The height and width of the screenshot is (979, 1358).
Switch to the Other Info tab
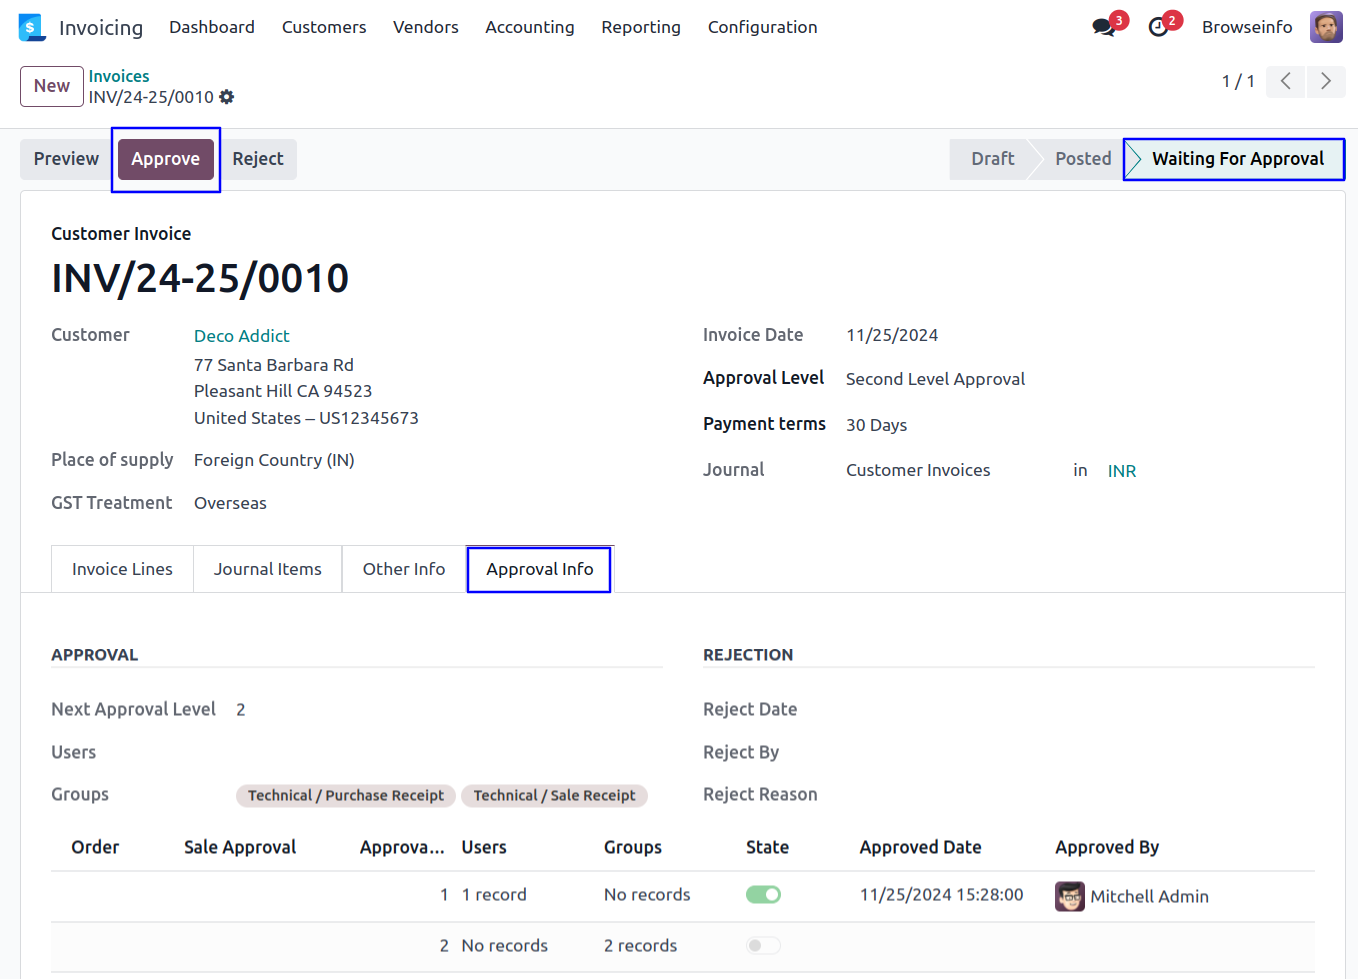pos(404,569)
